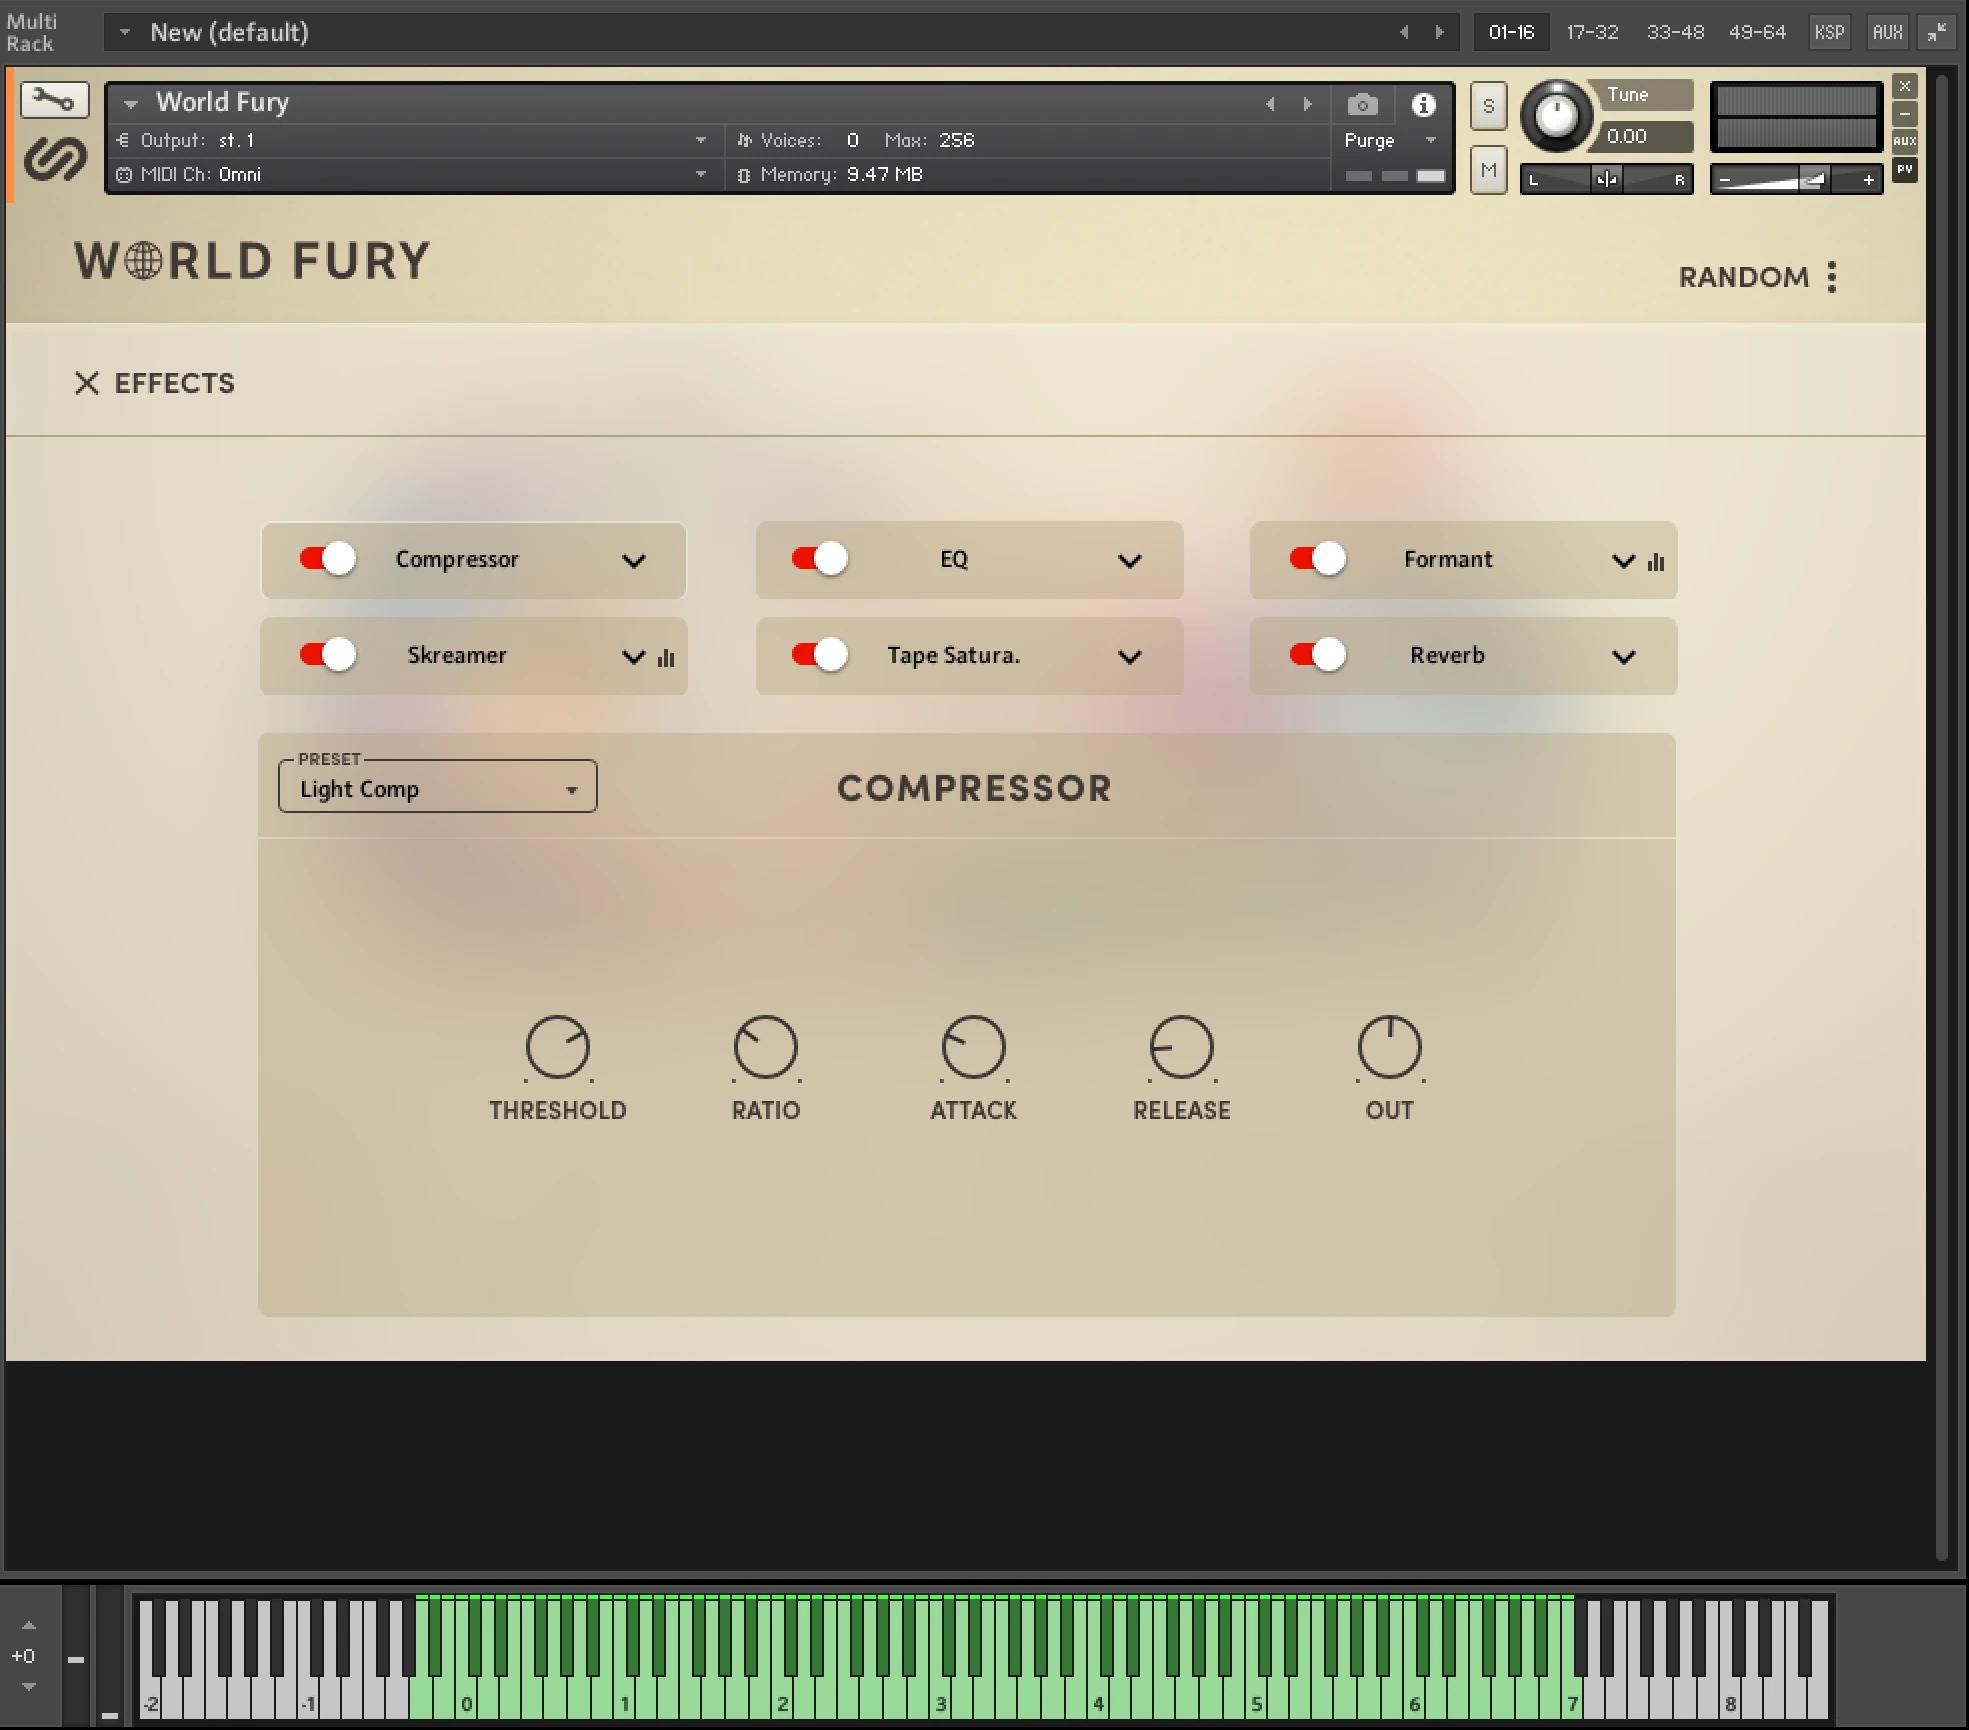1969x1730 pixels.
Task: Open the Formant modulation bars icon
Action: tap(1656, 562)
